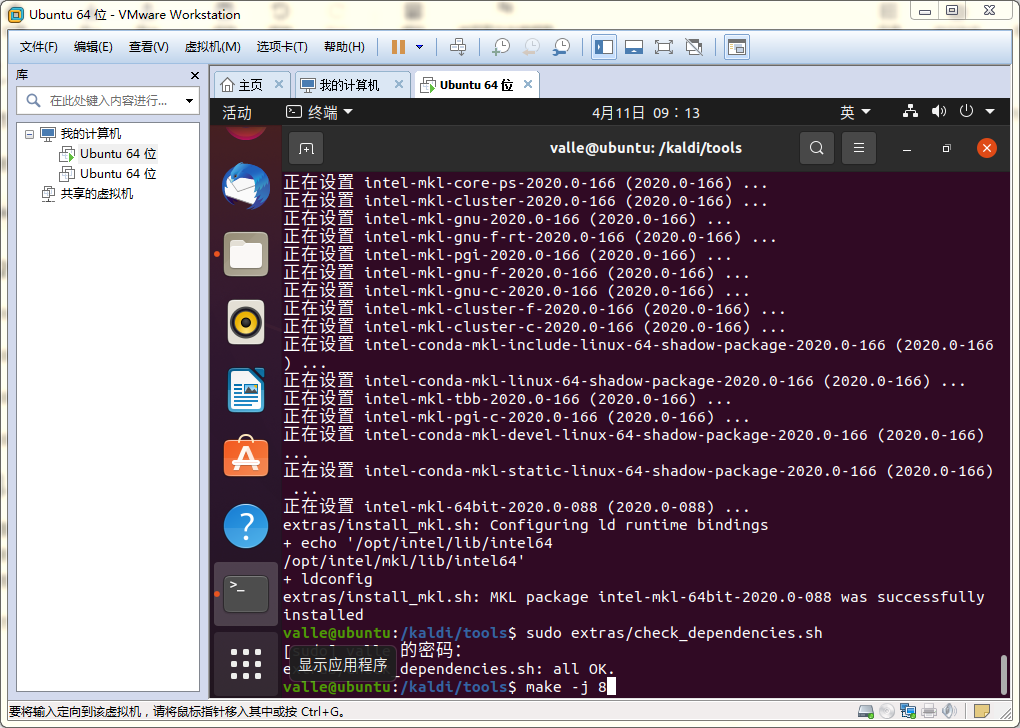Open the 虚拟机(M) menu

213,47
